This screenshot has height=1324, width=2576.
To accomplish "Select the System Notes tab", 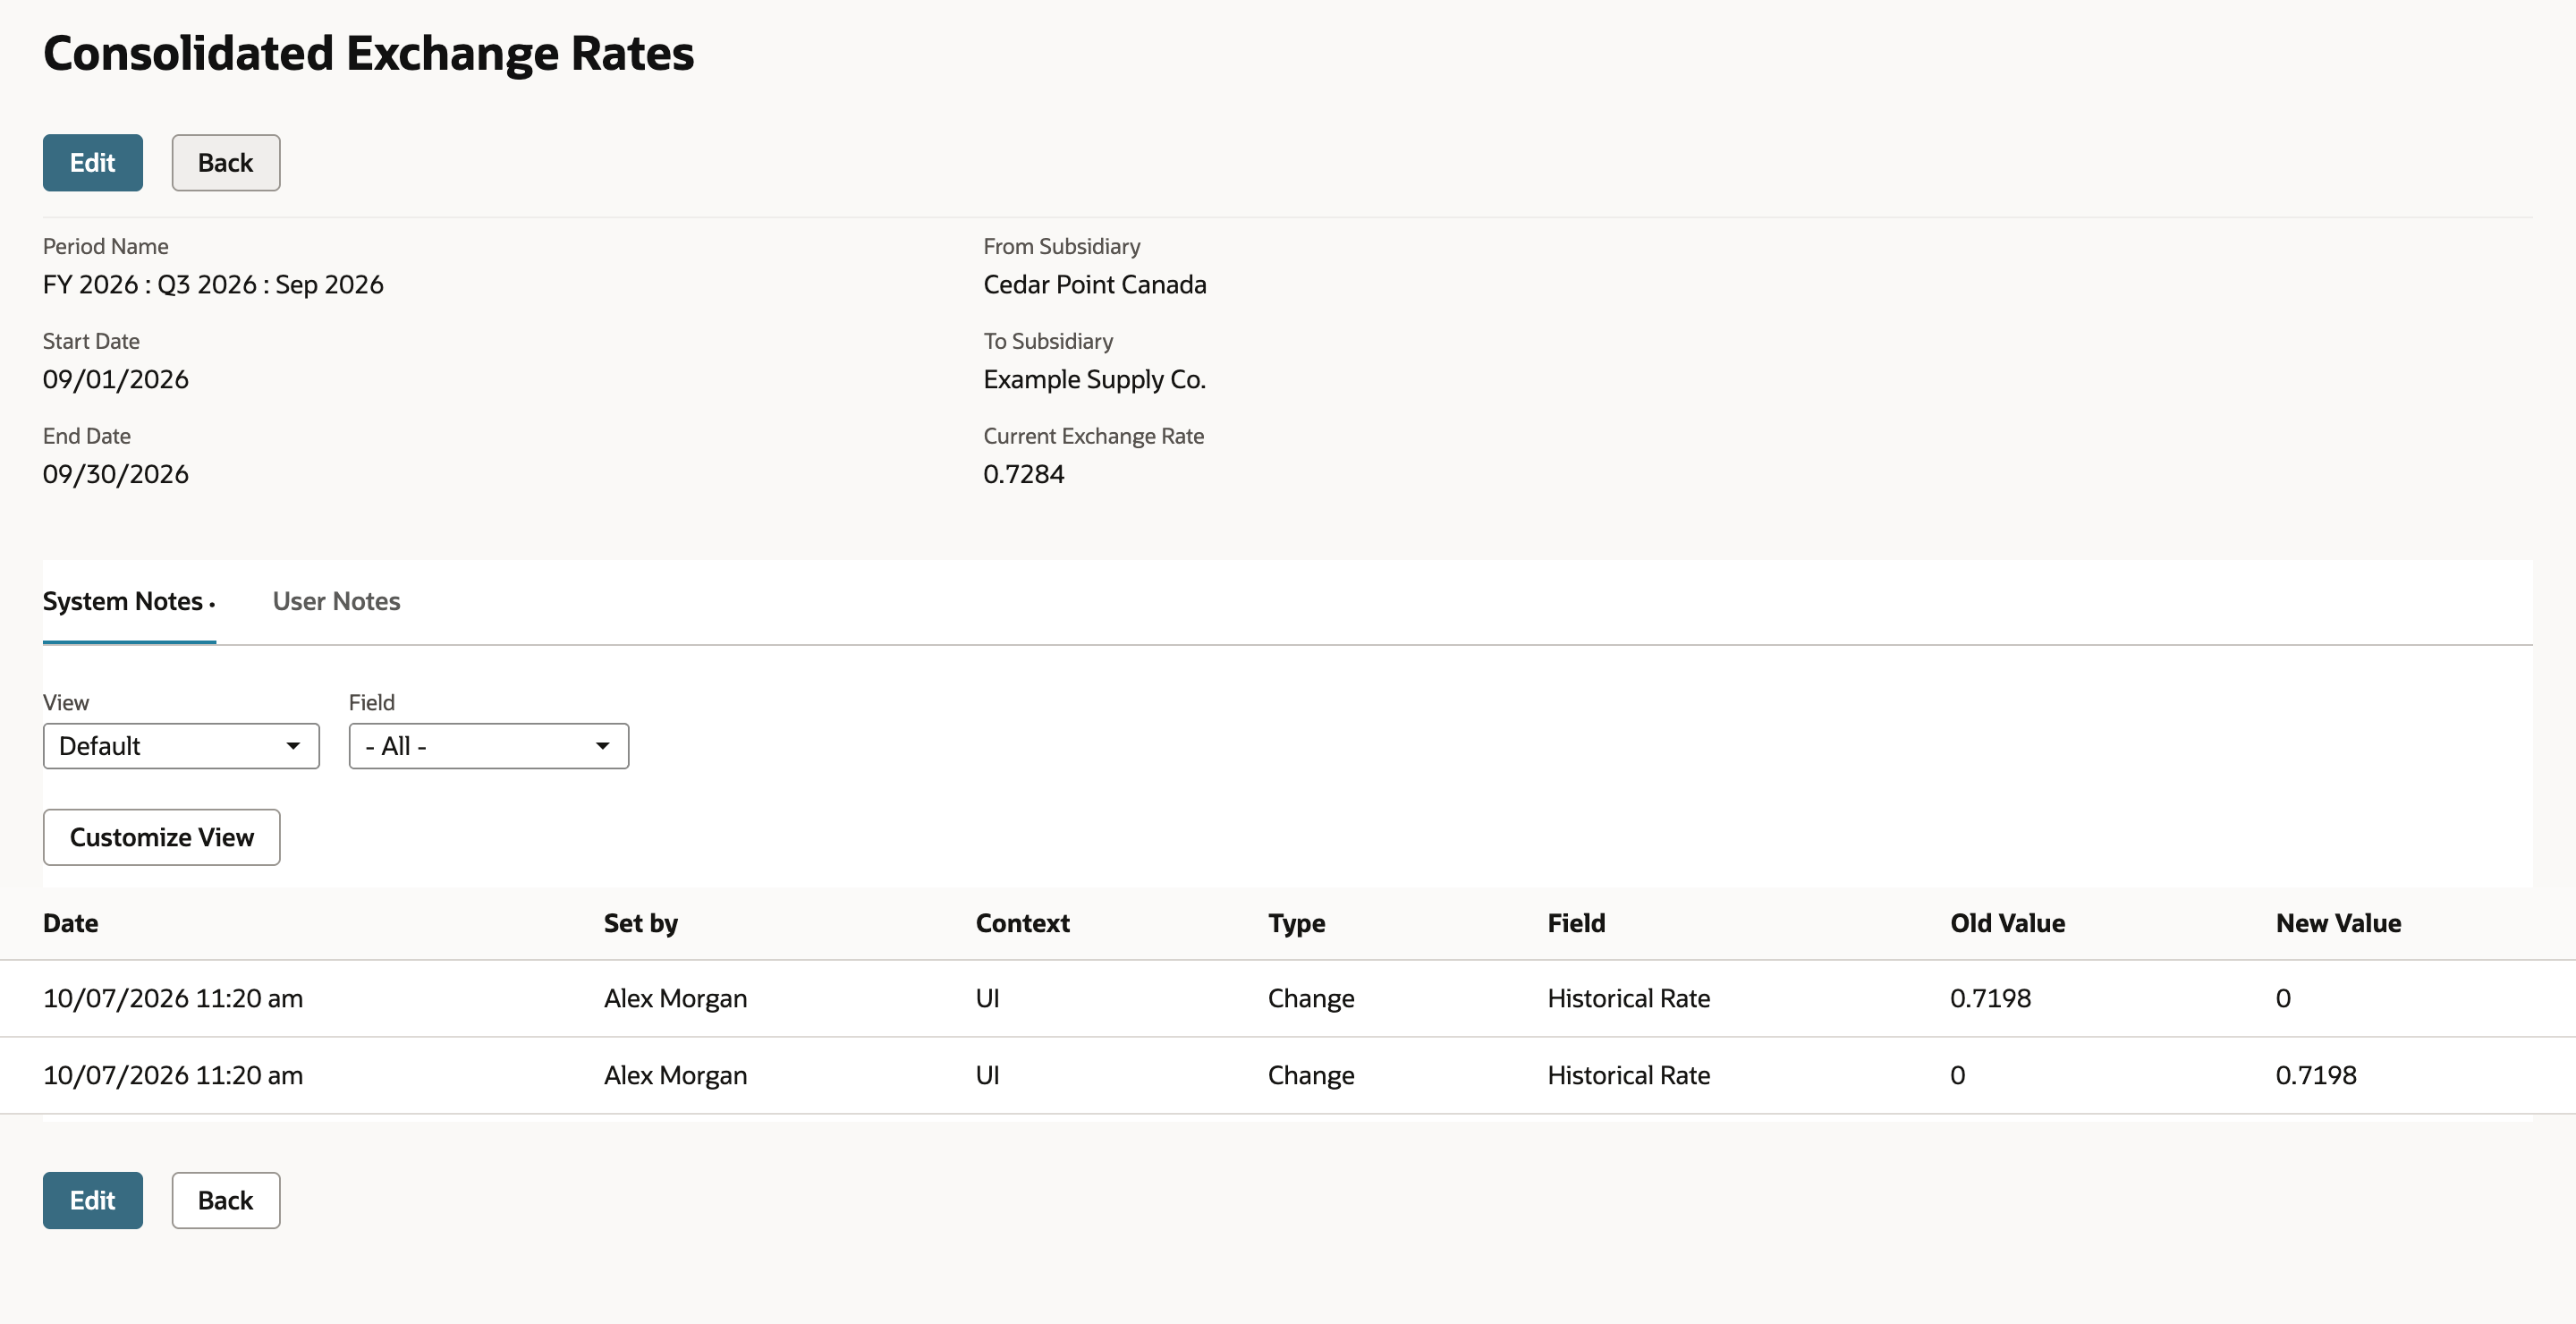I will pos(129,601).
